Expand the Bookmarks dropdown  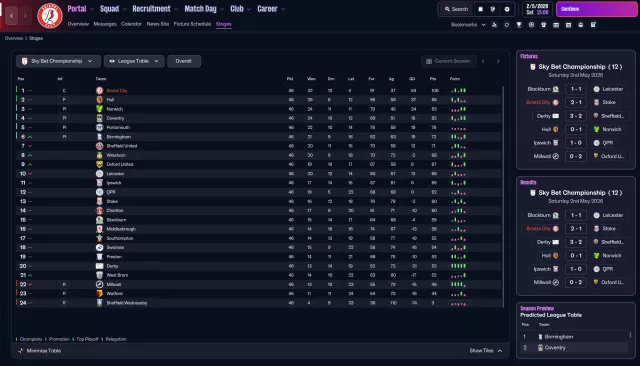[468, 24]
